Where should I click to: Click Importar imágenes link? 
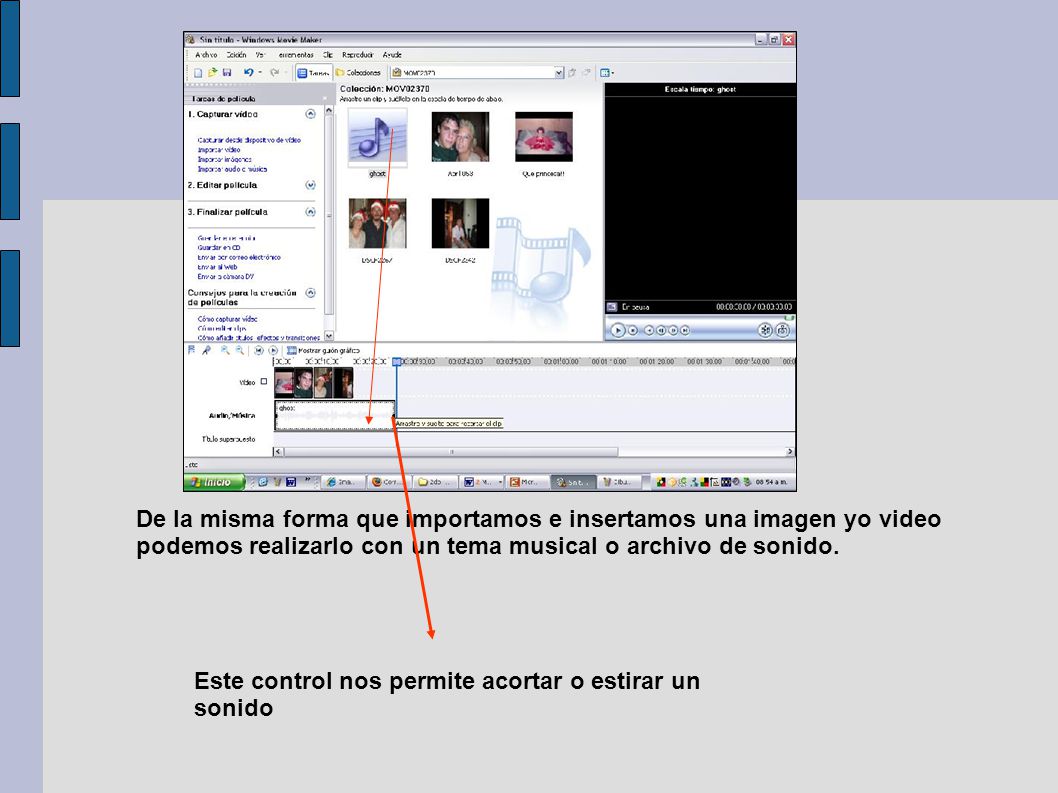tap(225, 159)
